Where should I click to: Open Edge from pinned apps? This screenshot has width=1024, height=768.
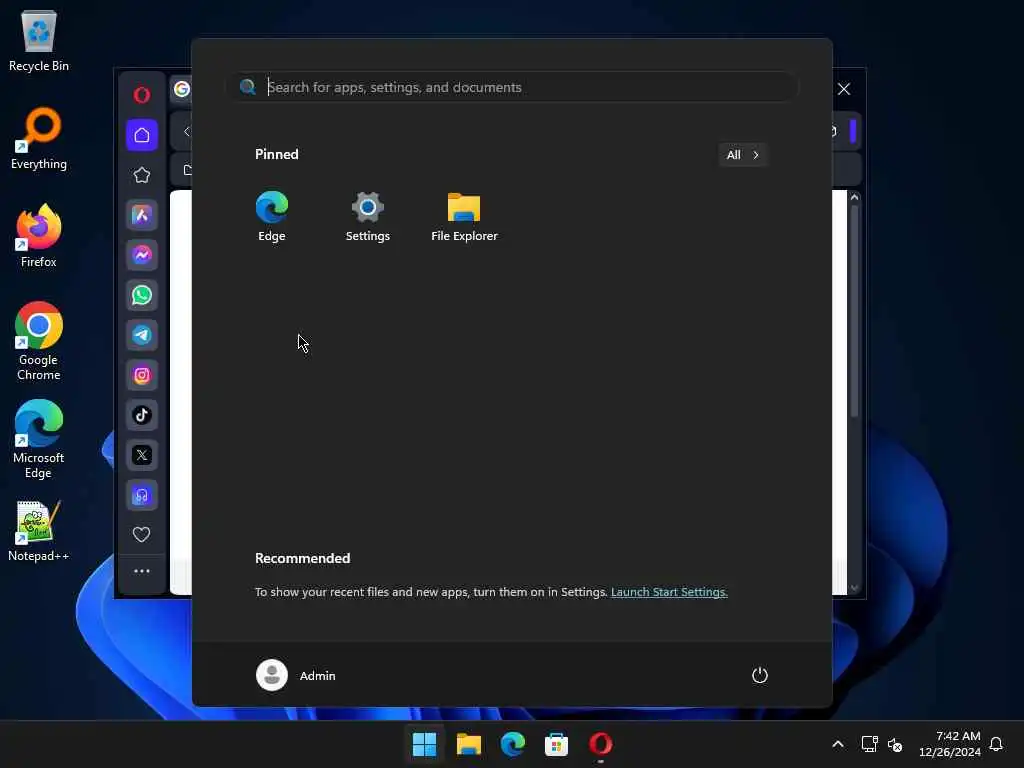(x=272, y=217)
